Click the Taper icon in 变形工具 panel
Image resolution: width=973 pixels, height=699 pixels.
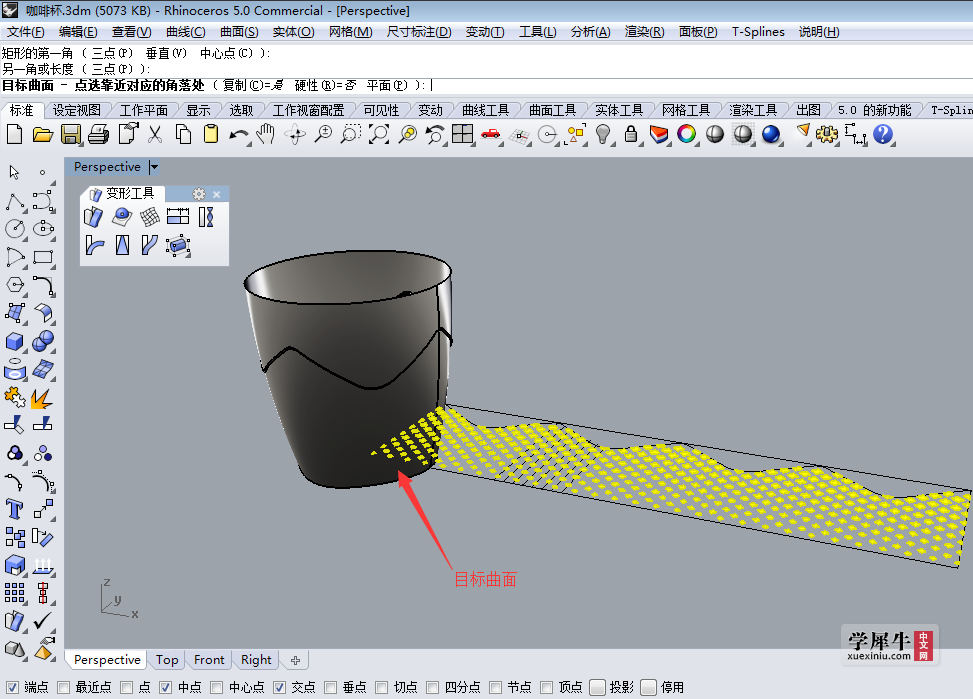pos(122,245)
